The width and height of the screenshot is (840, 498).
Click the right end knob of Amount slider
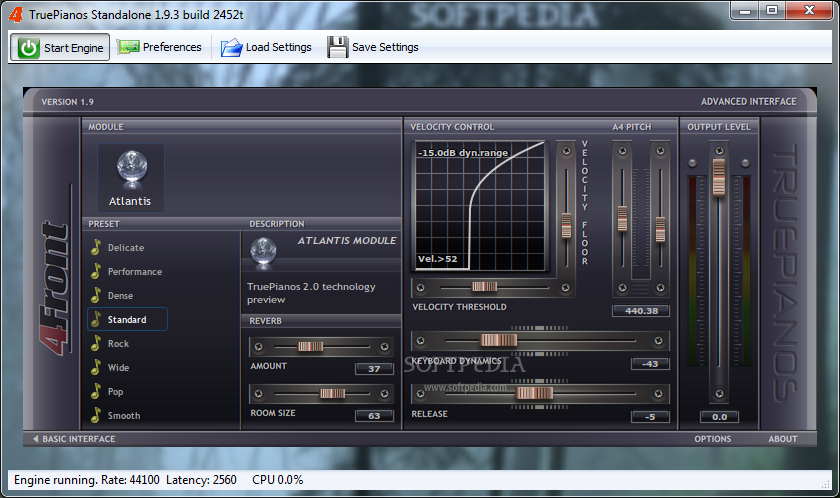click(384, 346)
